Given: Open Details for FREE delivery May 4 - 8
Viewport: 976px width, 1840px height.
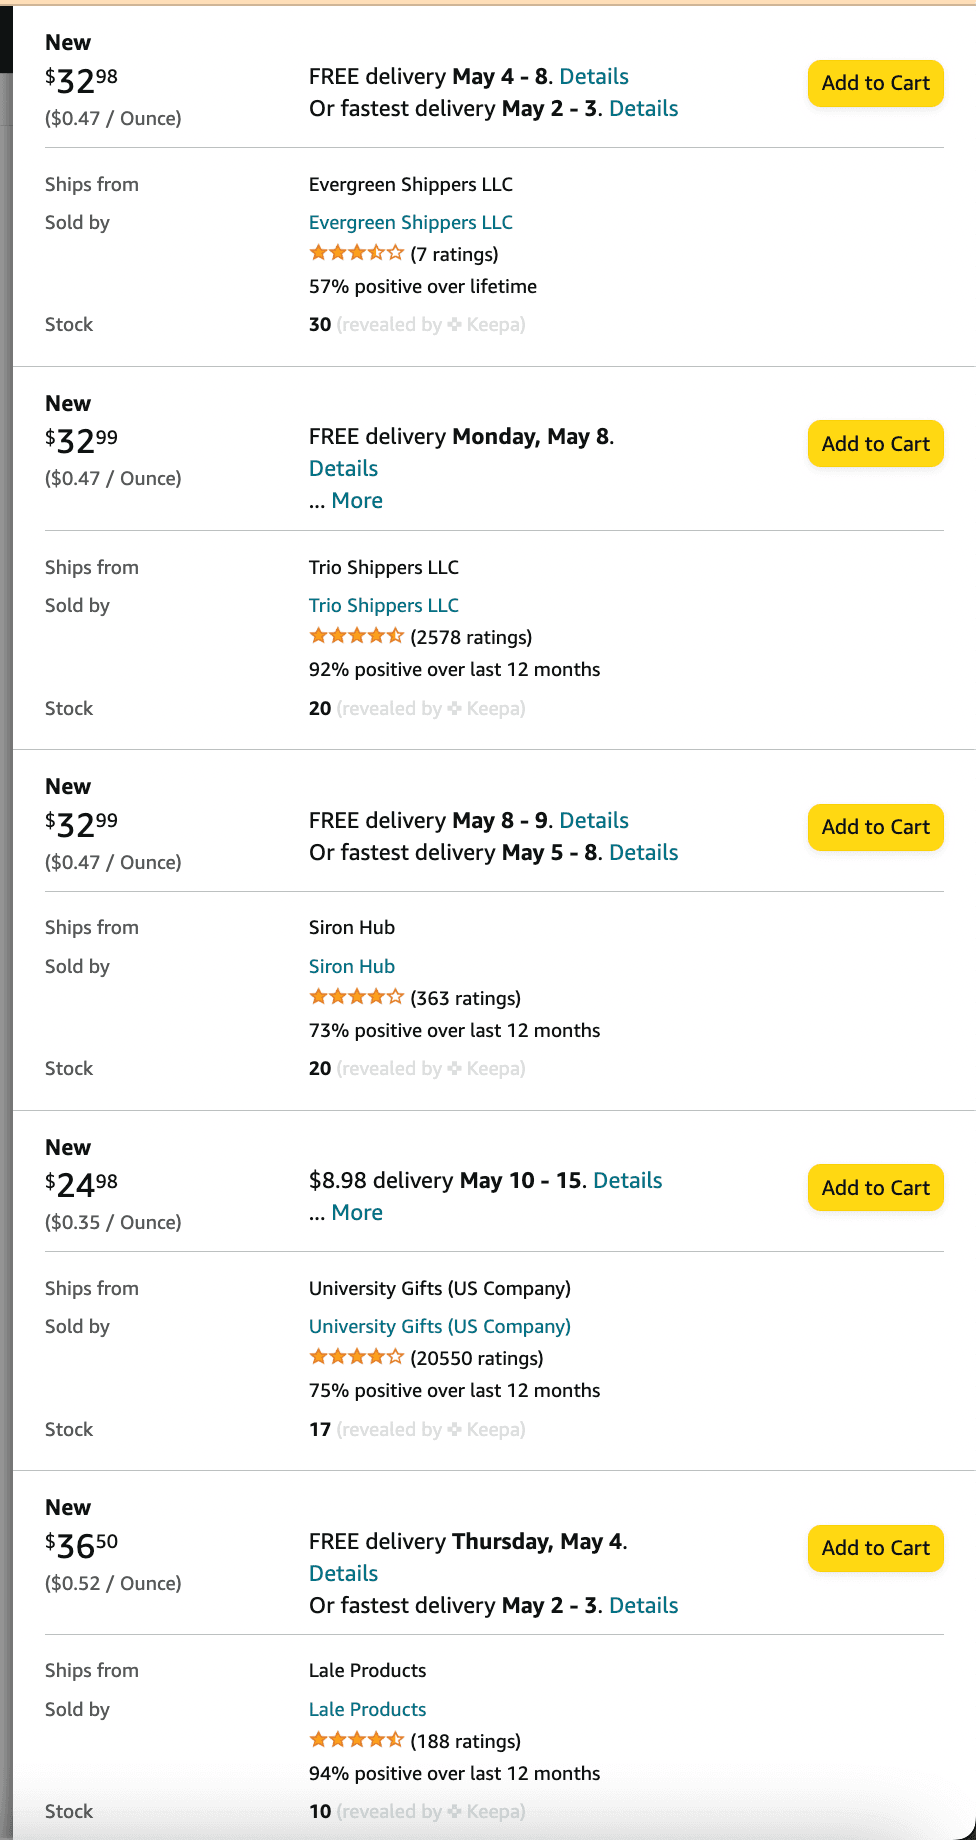Looking at the screenshot, I should [594, 77].
